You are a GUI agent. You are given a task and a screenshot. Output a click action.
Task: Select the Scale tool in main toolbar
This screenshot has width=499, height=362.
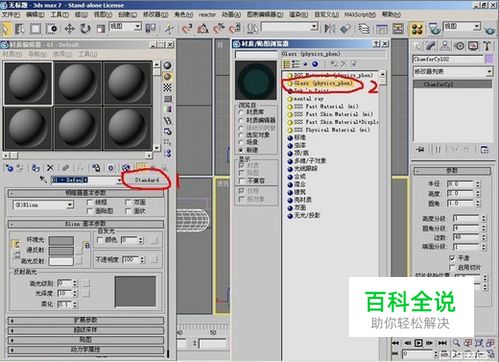[x=101, y=29]
